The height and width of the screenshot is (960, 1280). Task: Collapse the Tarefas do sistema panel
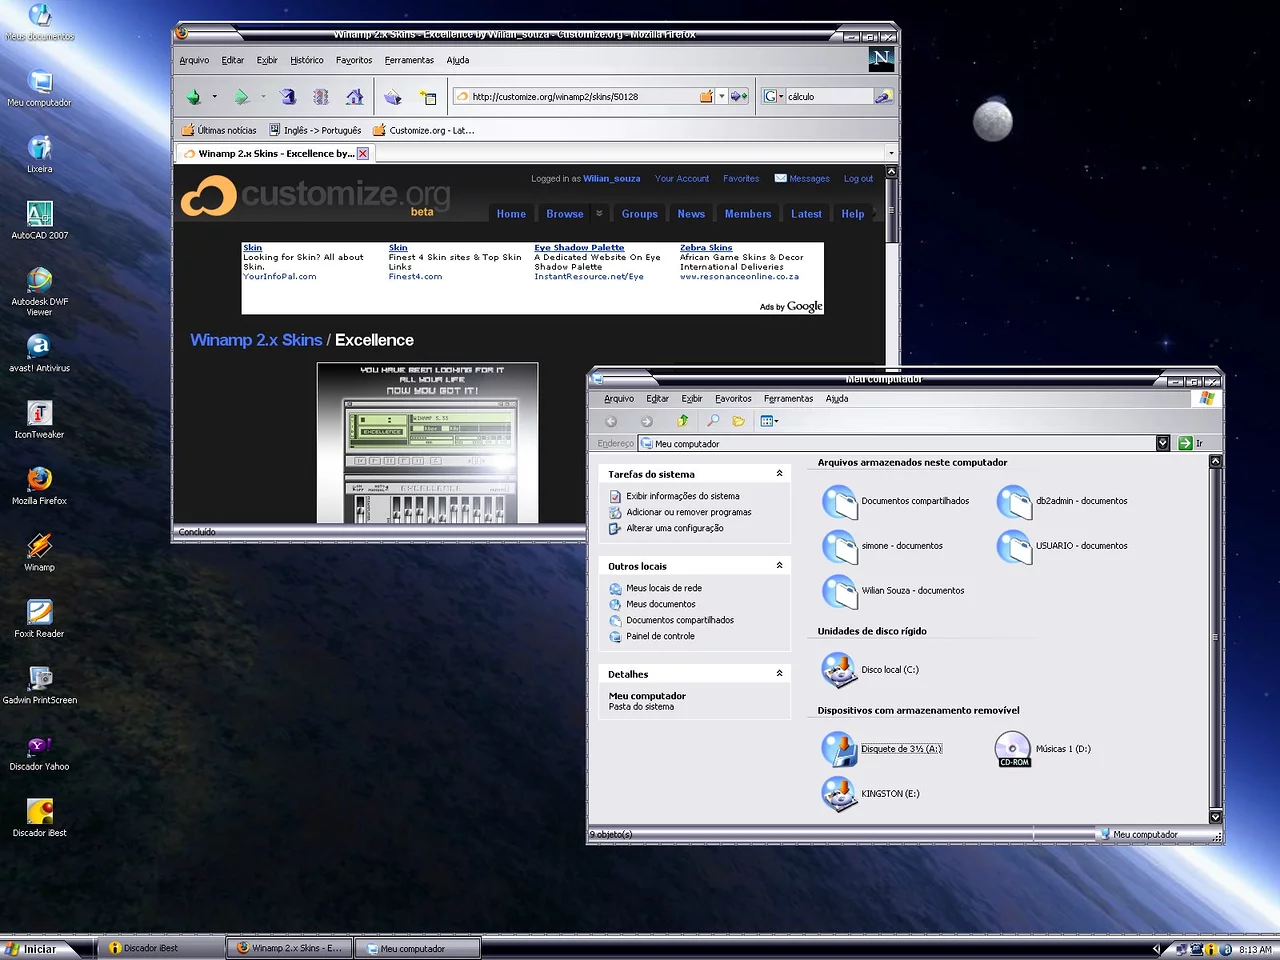click(779, 474)
